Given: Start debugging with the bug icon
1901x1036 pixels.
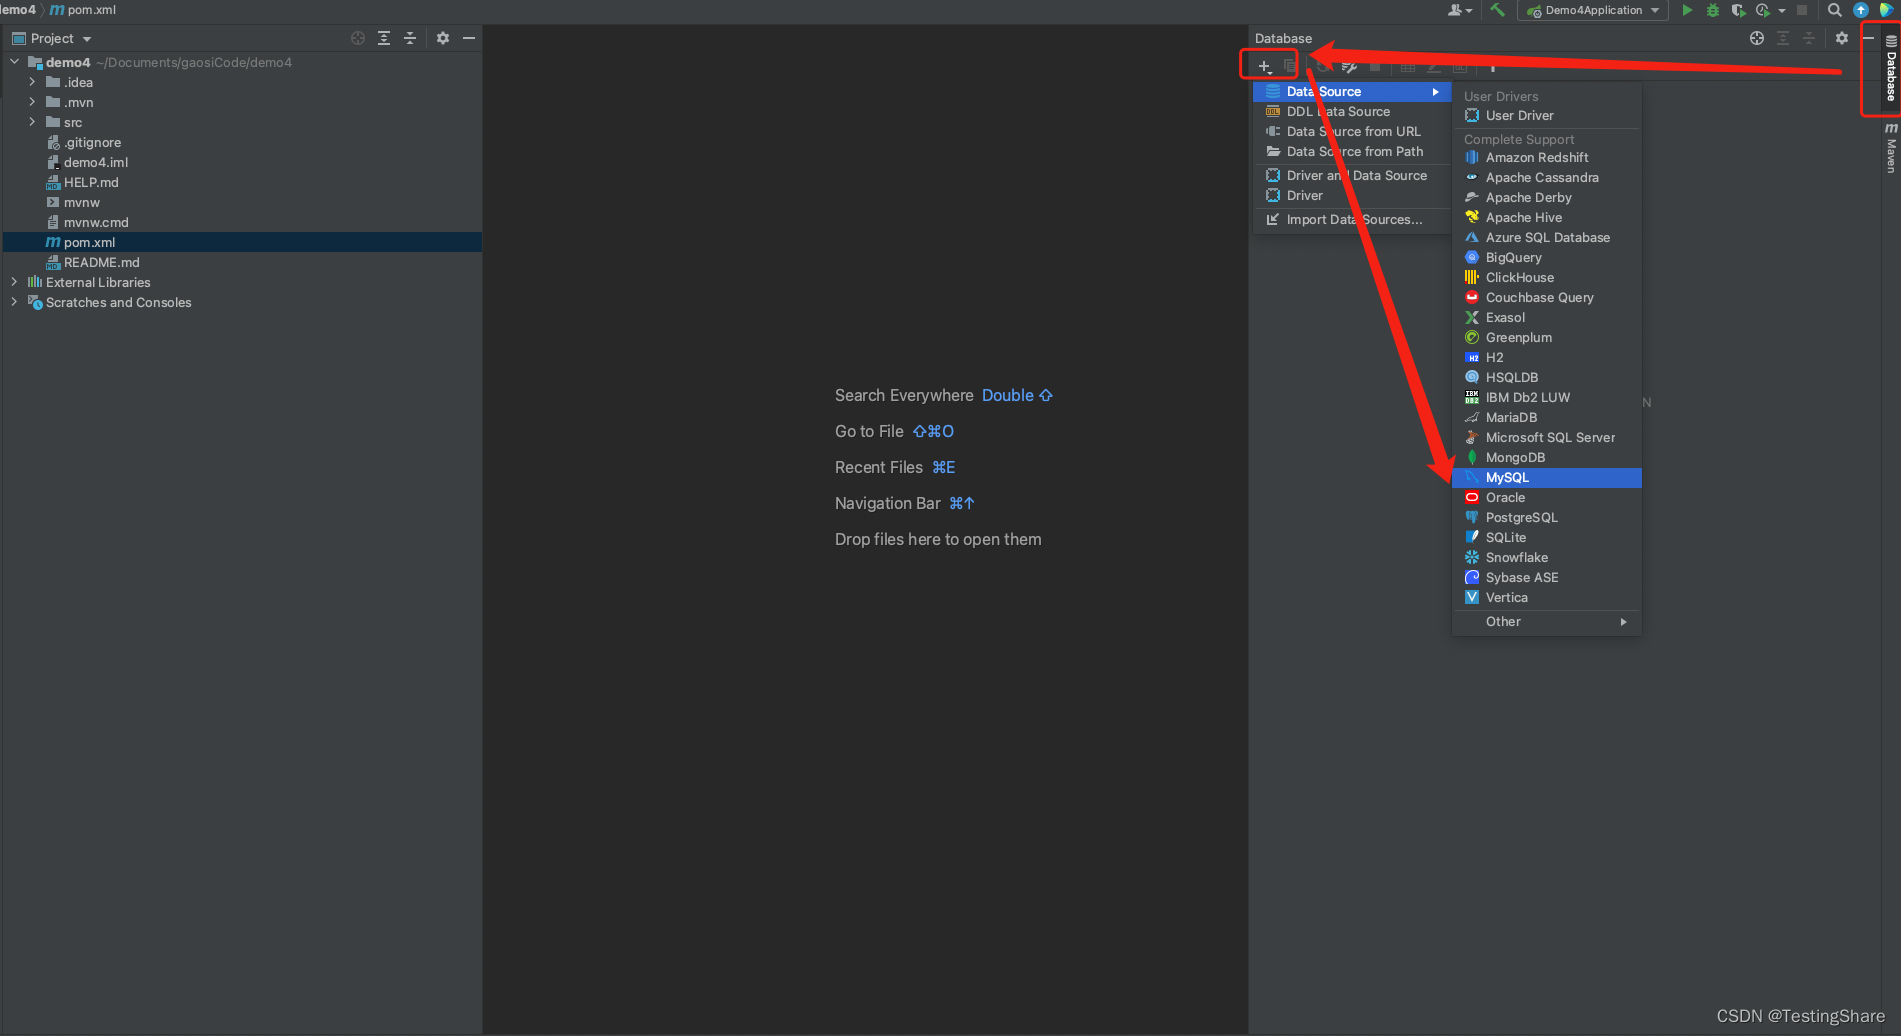Looking at the screenshot, I should click(x=1712, y=10).
